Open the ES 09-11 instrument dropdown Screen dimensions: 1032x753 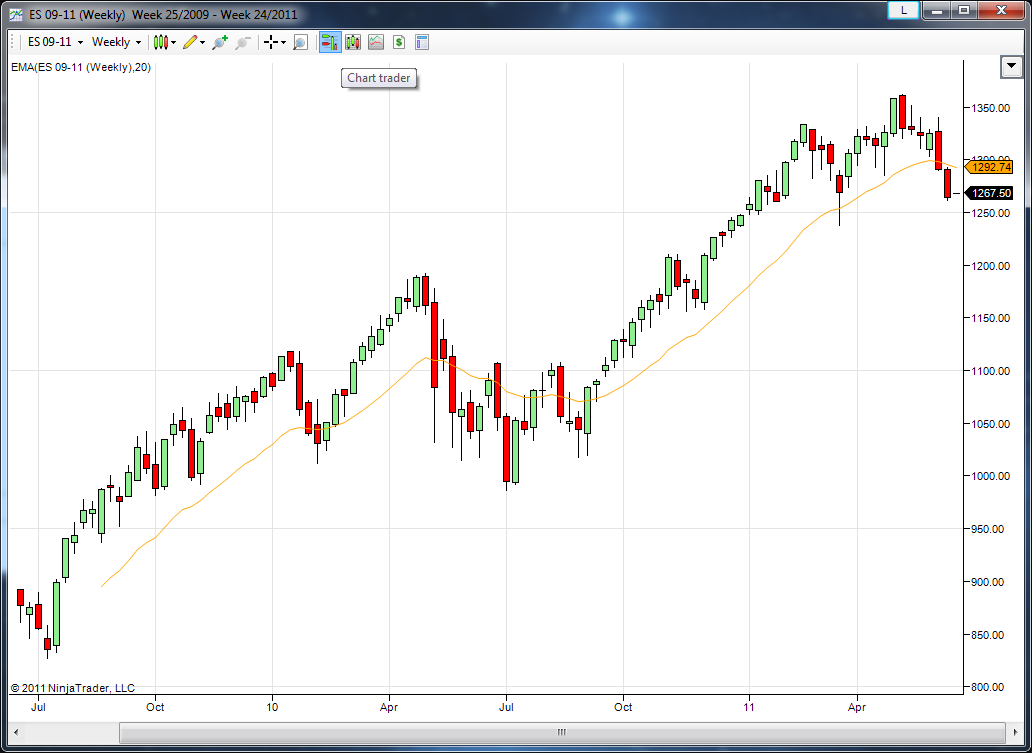55,42
